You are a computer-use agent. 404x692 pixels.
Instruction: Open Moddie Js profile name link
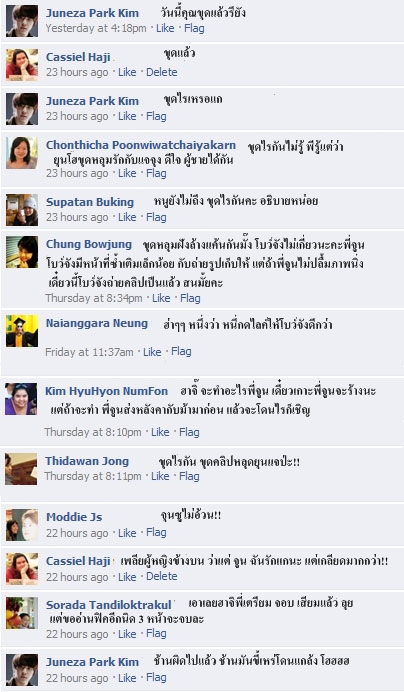(x=74, y=517)
